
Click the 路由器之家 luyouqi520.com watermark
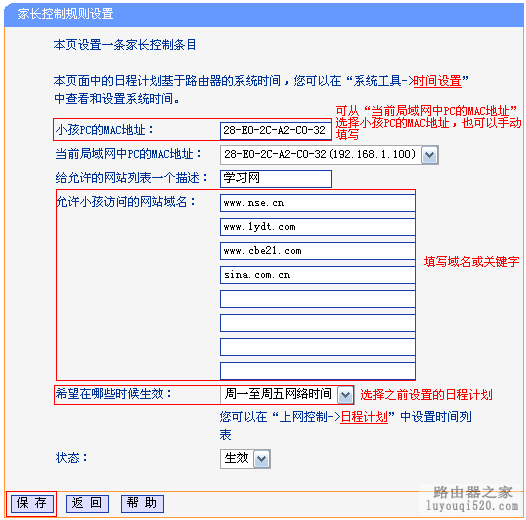click(472, 499)
